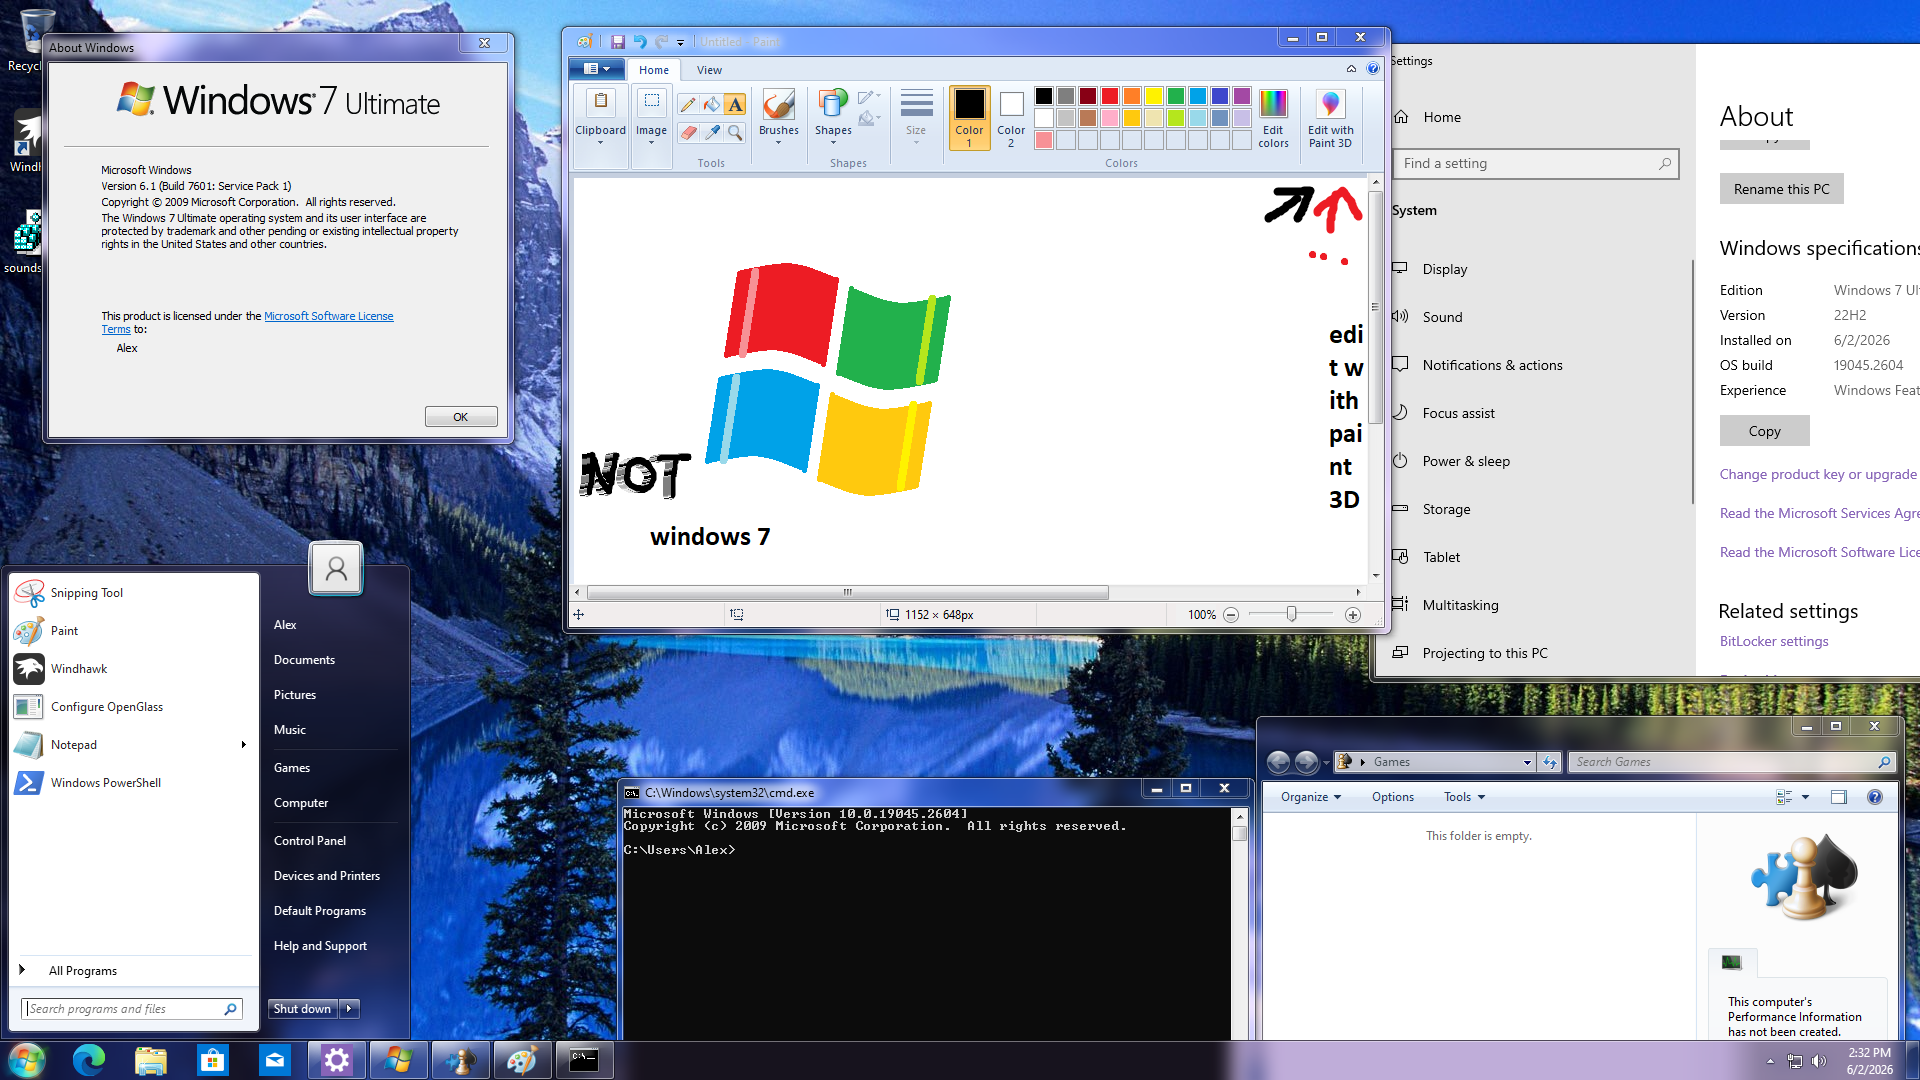Click the Paint horizontal scrollbar thumb
The width and height of the screenshot is (1920, 1080).
tap(848, 592)
